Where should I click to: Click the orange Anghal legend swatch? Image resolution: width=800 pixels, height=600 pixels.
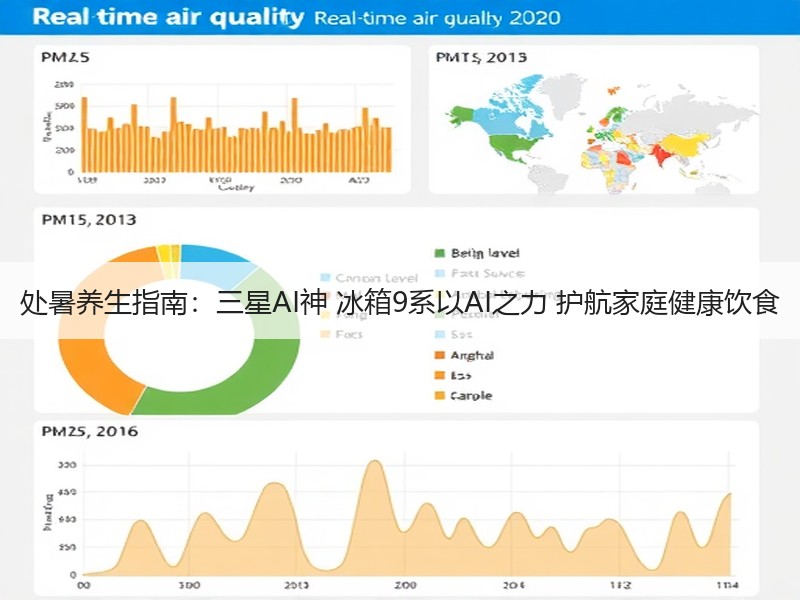[439, 355]
